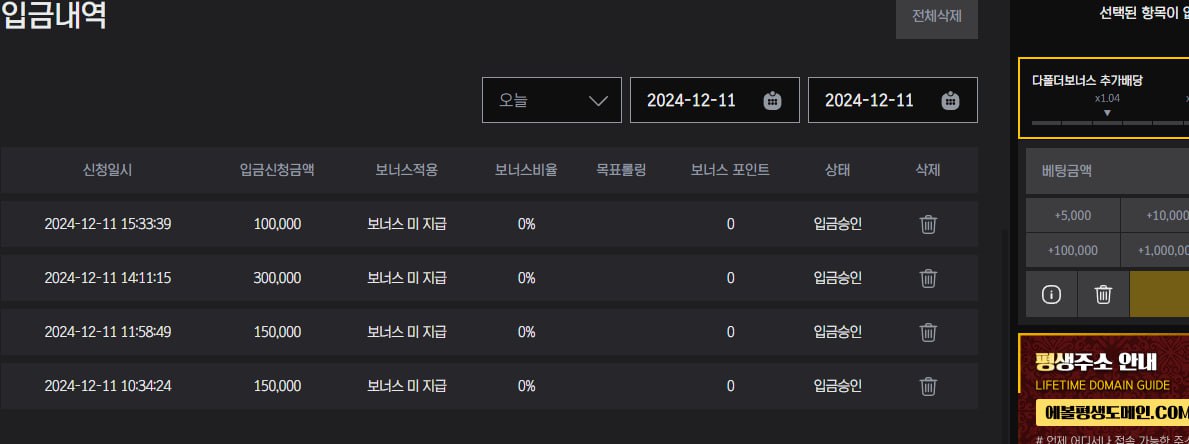Add +5,000 to bet amount
This screenshot has width=1189, height=444.
1073,215
